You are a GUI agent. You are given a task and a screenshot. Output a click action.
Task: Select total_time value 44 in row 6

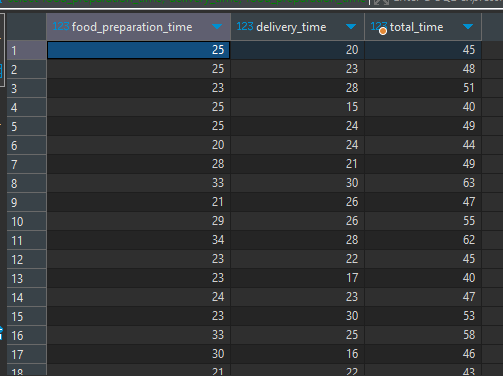423,145
